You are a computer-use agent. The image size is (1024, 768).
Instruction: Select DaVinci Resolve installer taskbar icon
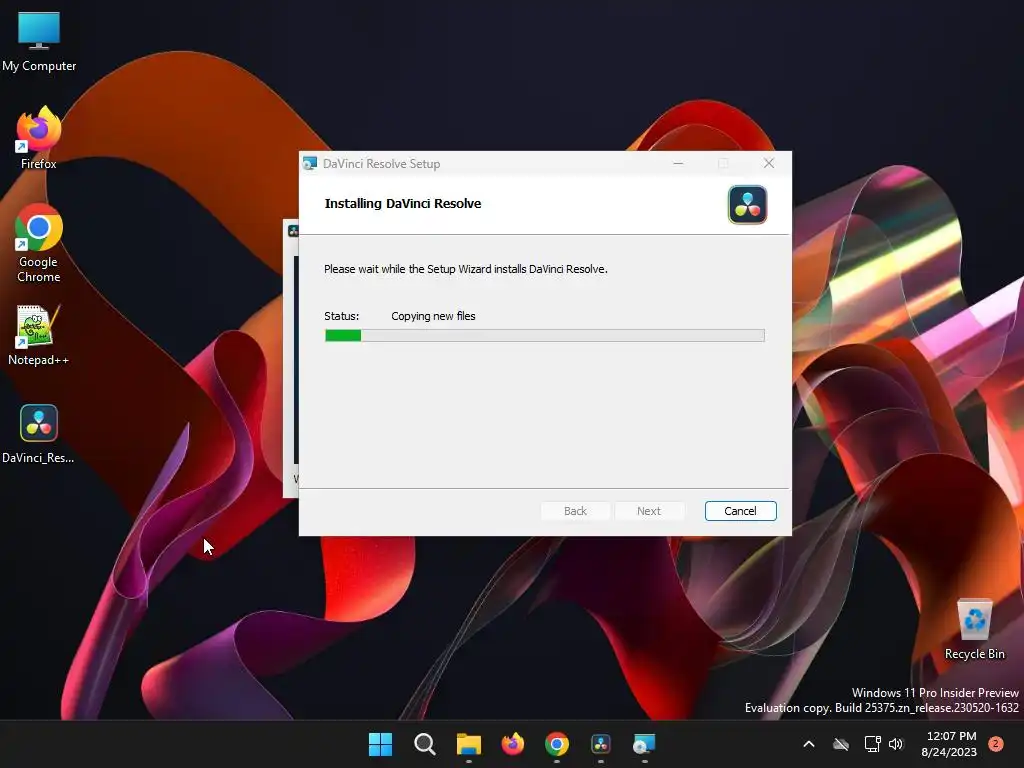point(601,744)
